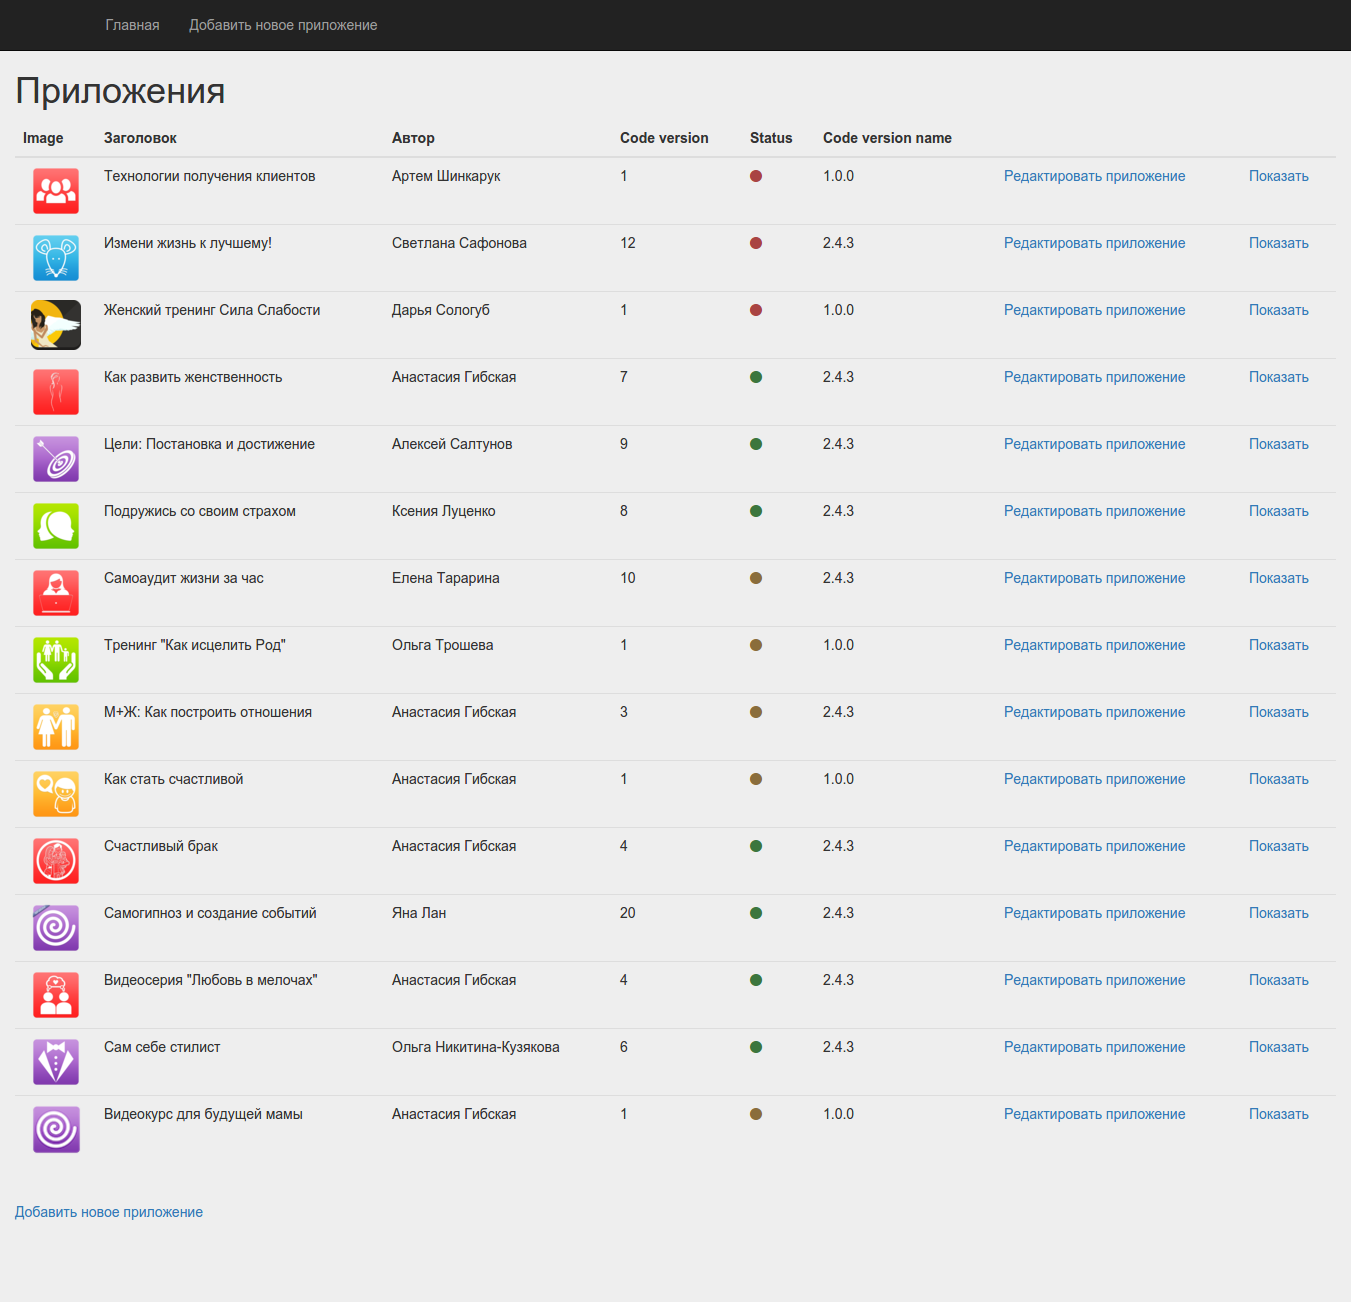Click the green hands-holding-family icon
1351x1302 pixels.
coord(56,660)
